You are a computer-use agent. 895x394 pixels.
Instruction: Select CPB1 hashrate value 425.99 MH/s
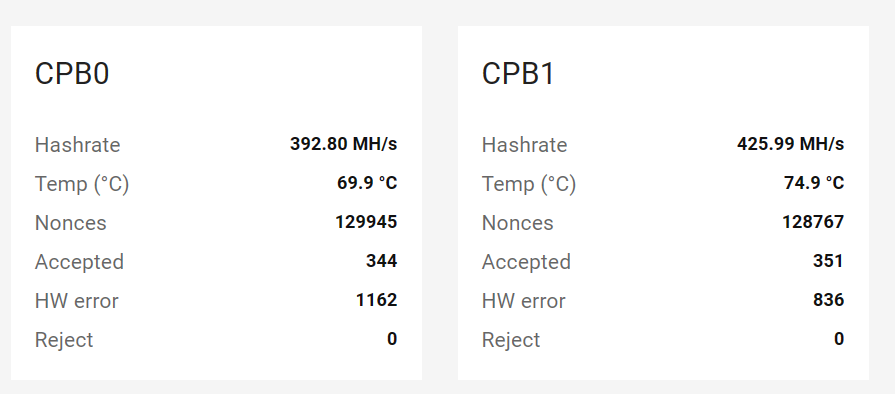[791, 144]
